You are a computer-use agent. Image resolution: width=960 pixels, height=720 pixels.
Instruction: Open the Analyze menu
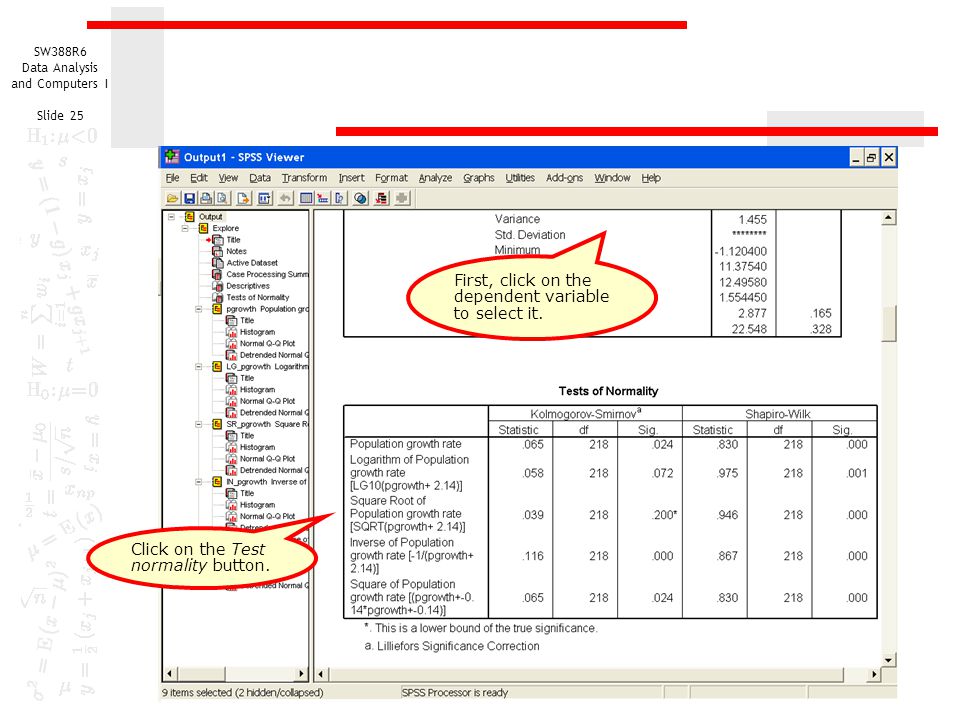[x=435, y=178]
